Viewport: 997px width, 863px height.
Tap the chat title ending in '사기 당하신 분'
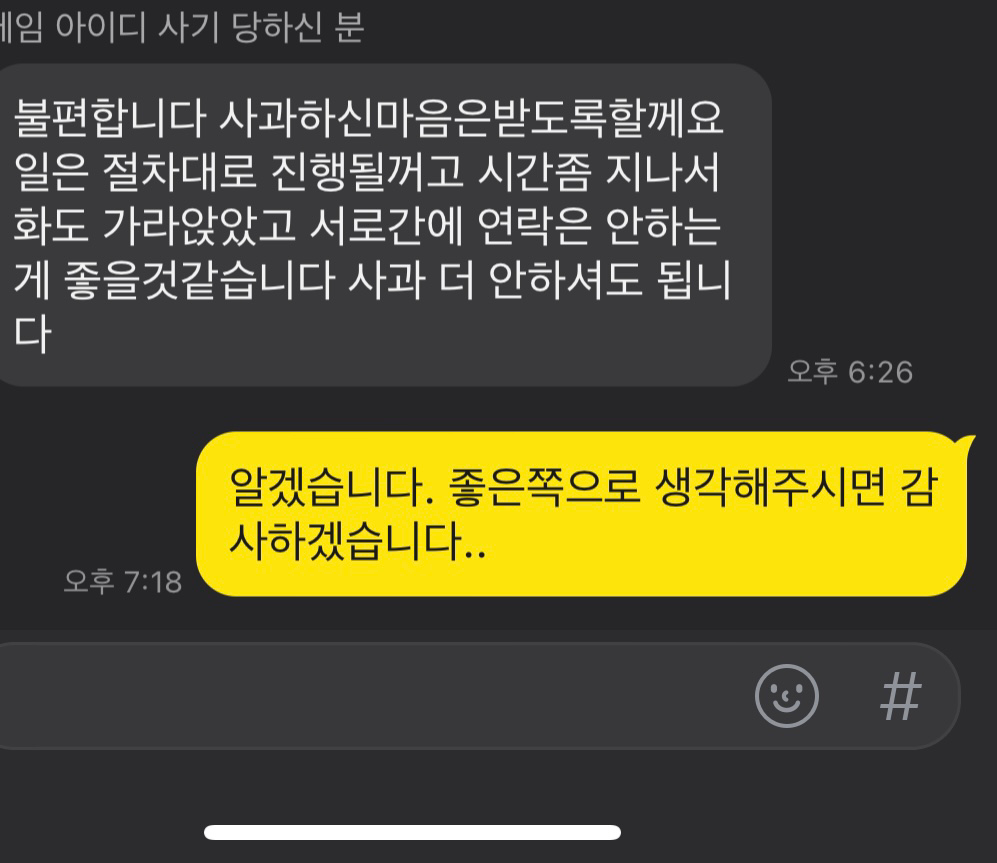(x=182, y=27)
